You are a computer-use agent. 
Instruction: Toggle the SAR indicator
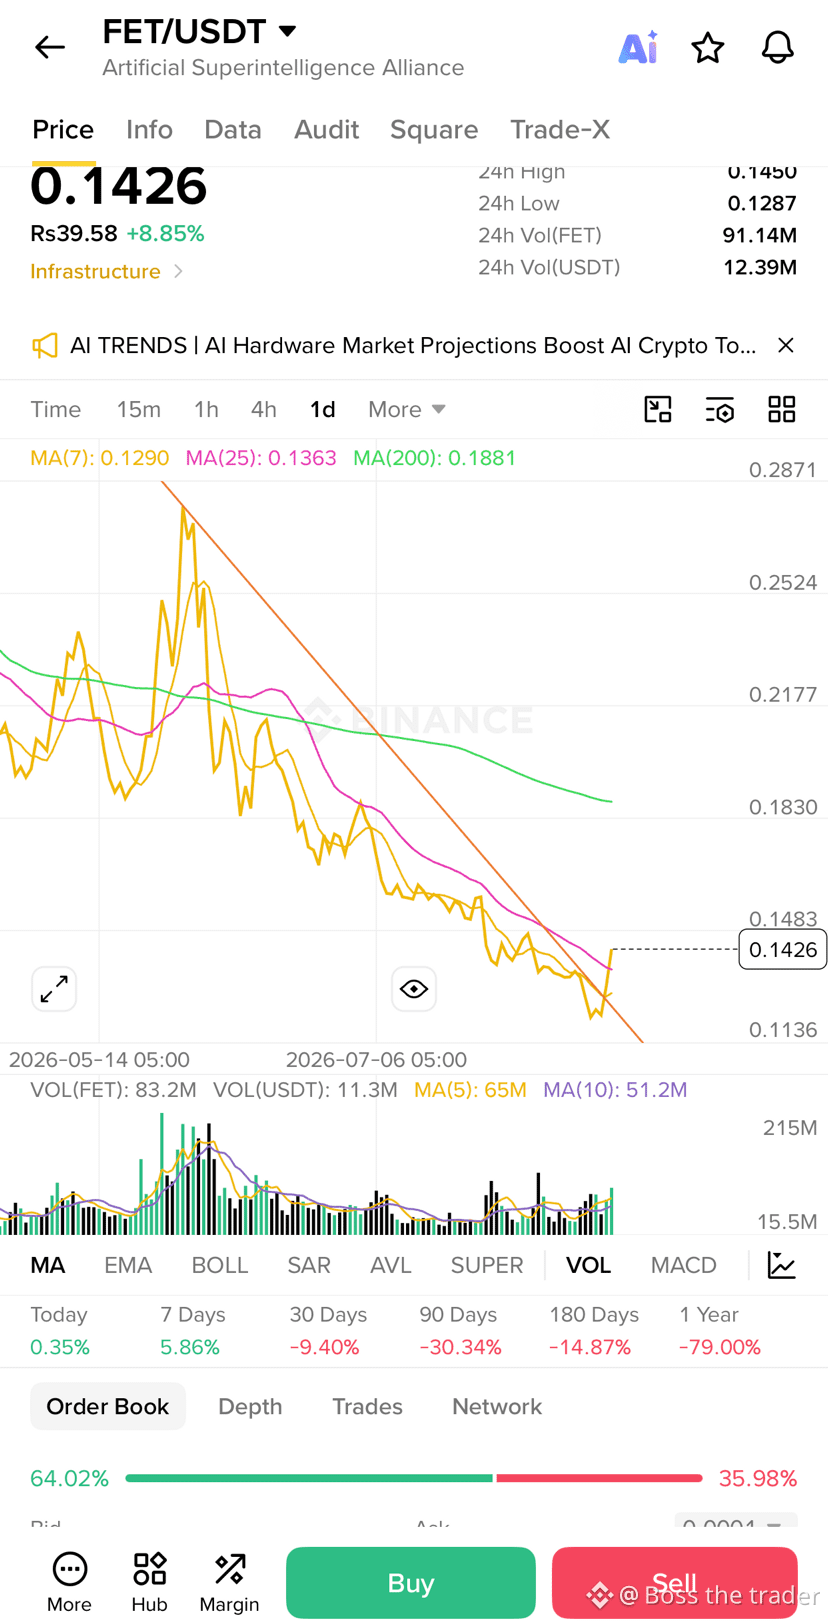(309, 1266)
